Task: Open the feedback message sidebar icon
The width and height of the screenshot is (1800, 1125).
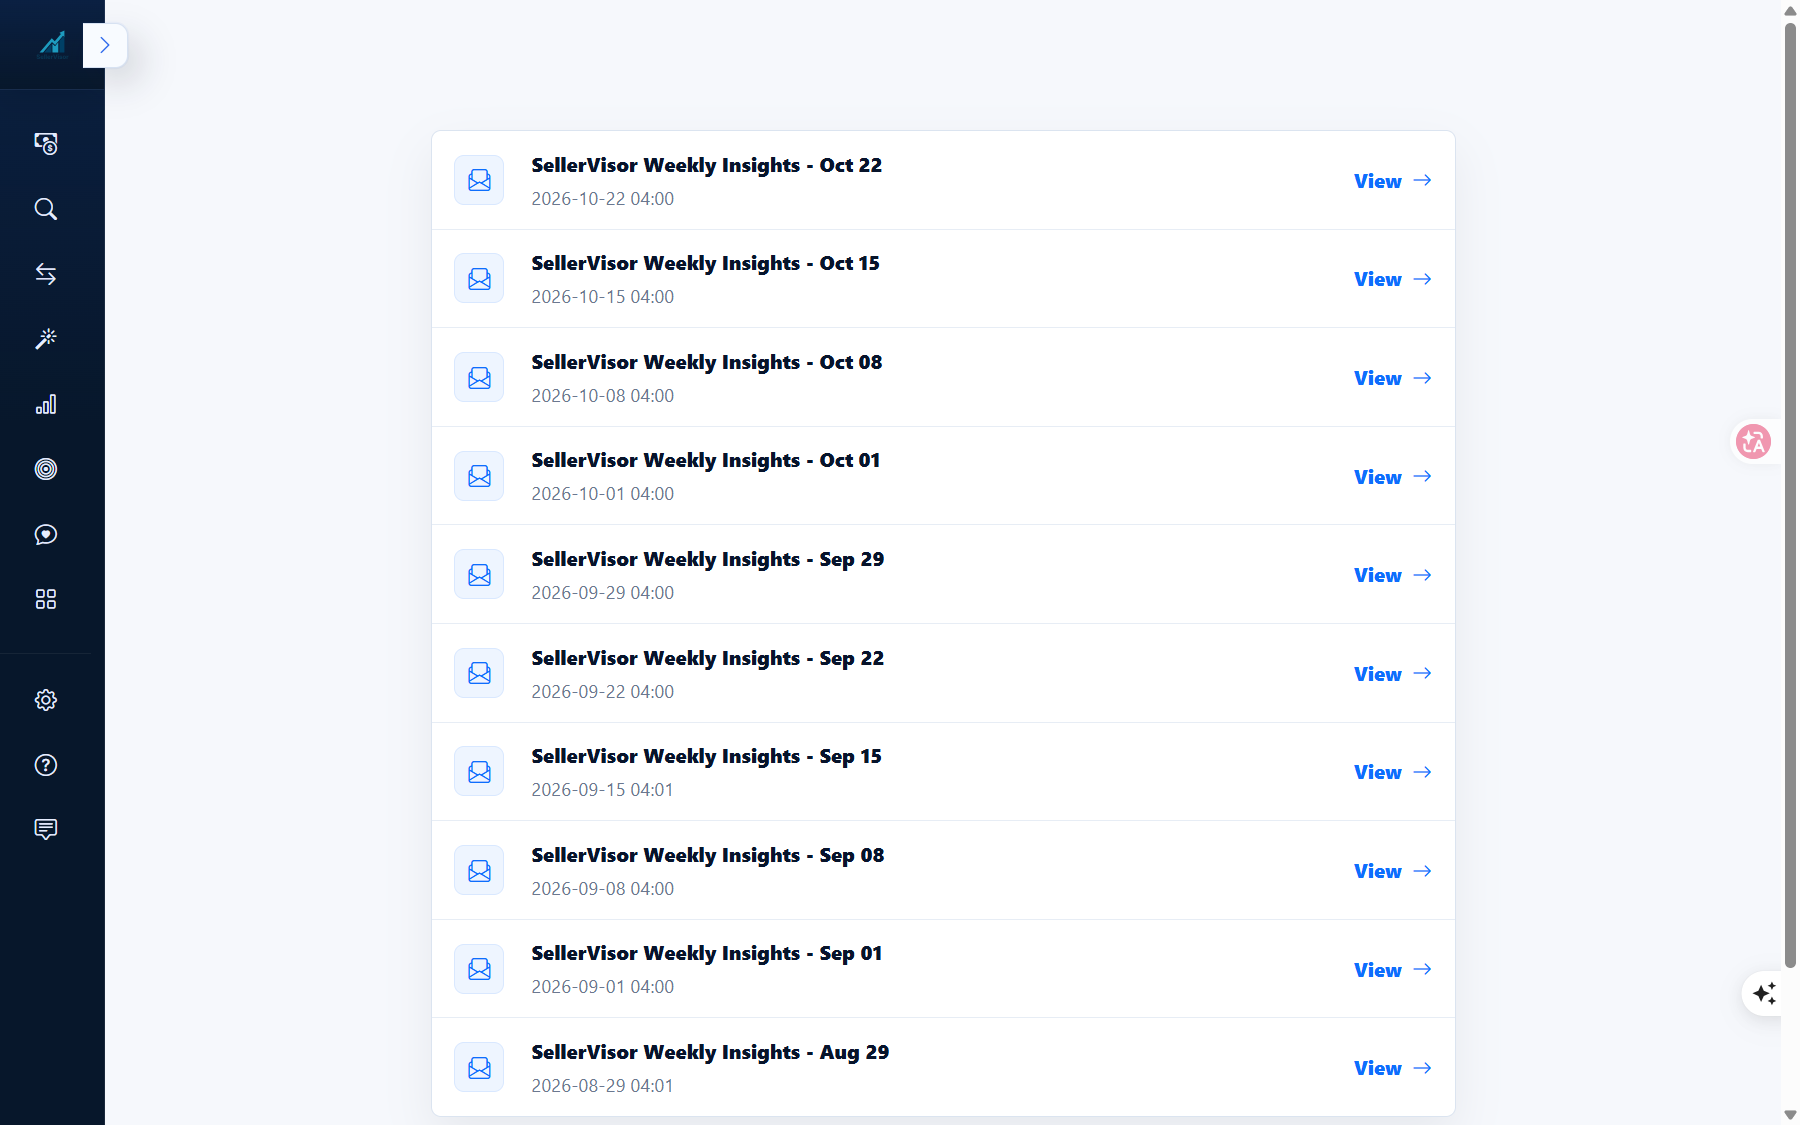Action: tap(46, 829)
